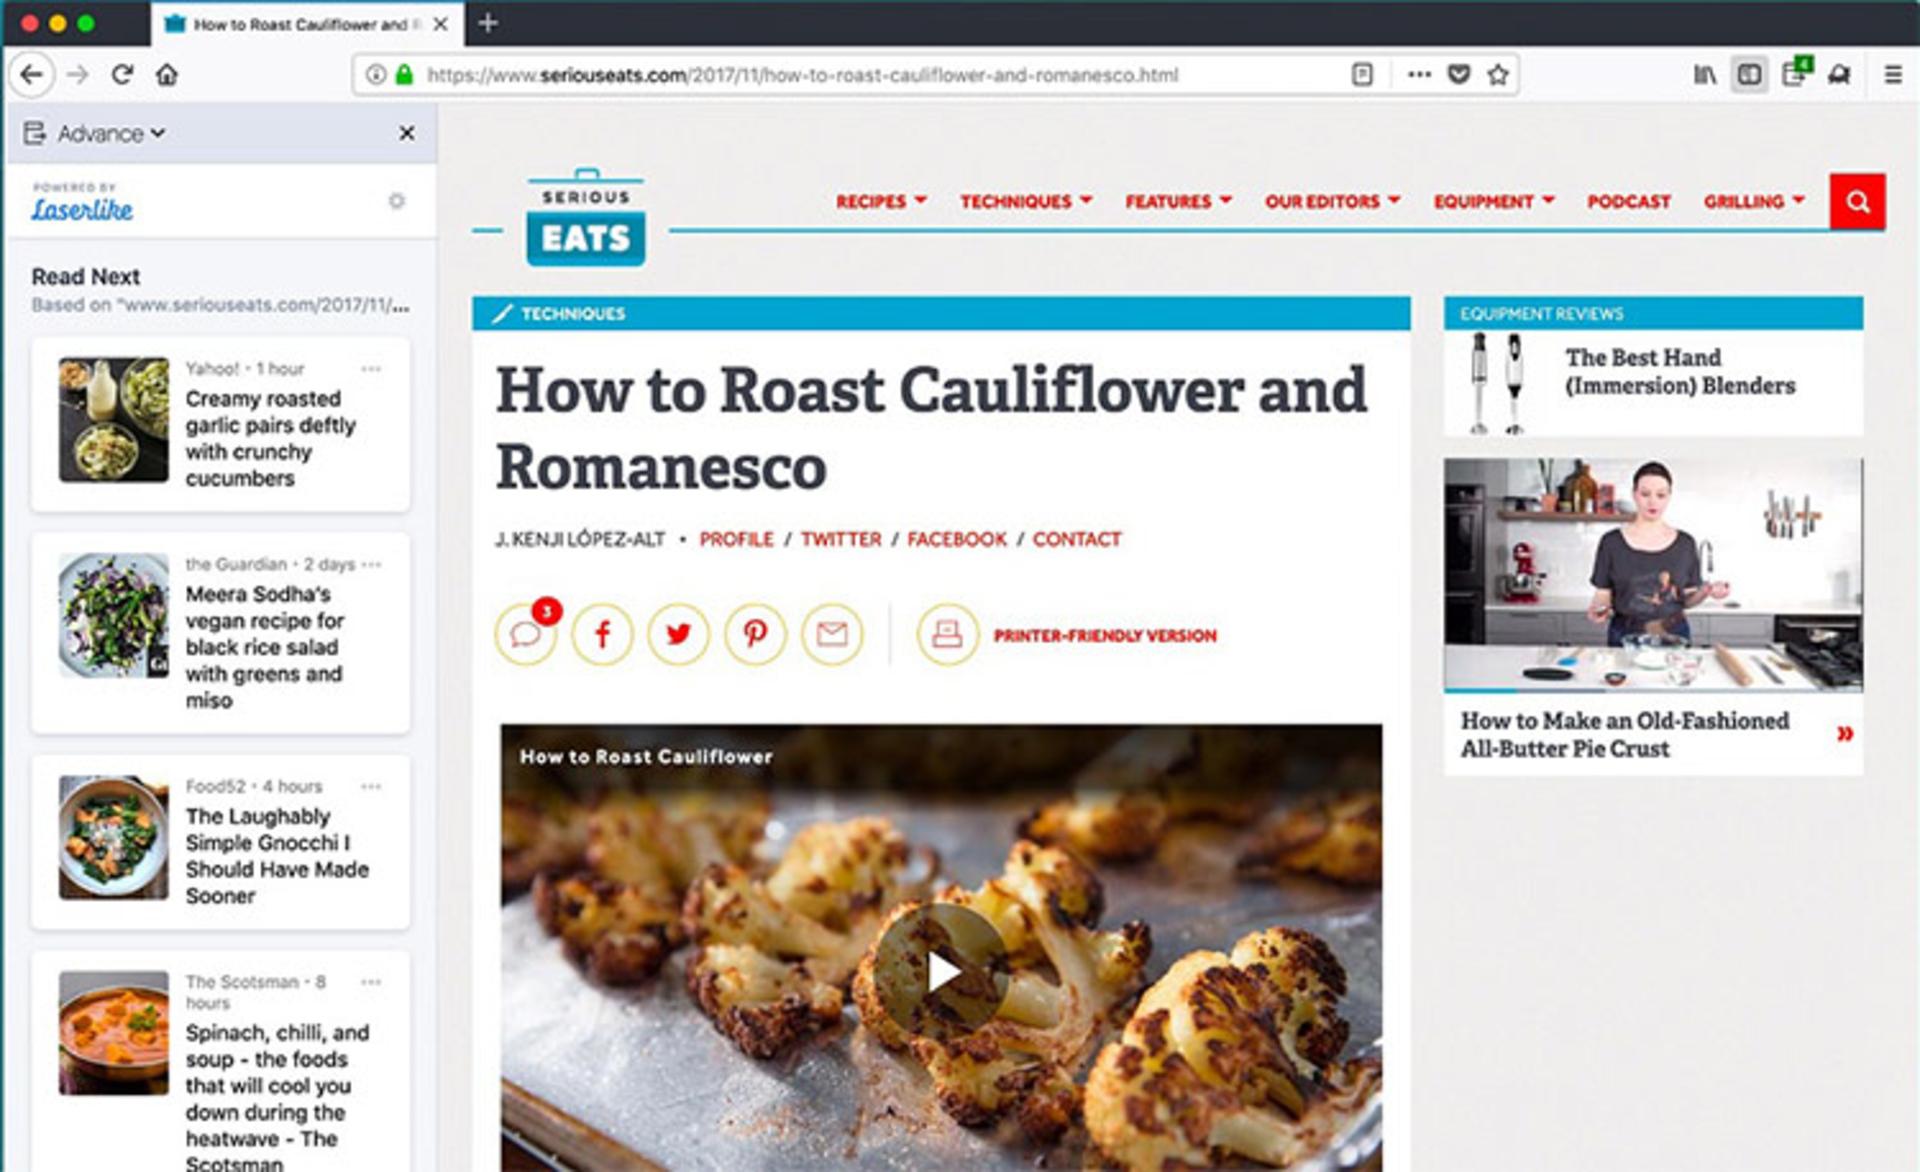
Task: Save page to Pocket
Action: (1459, 74)
